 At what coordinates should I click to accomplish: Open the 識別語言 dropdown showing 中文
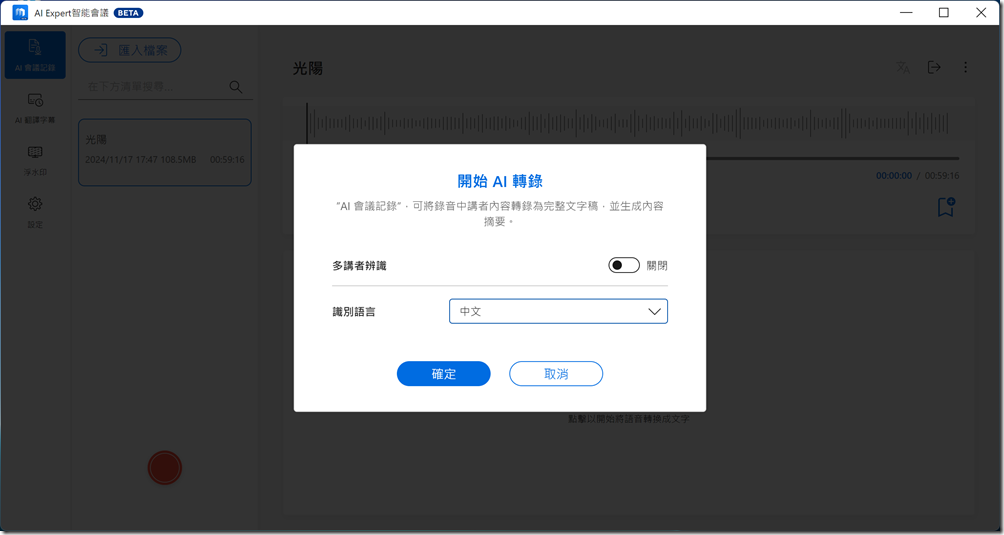tap(558, 311)
